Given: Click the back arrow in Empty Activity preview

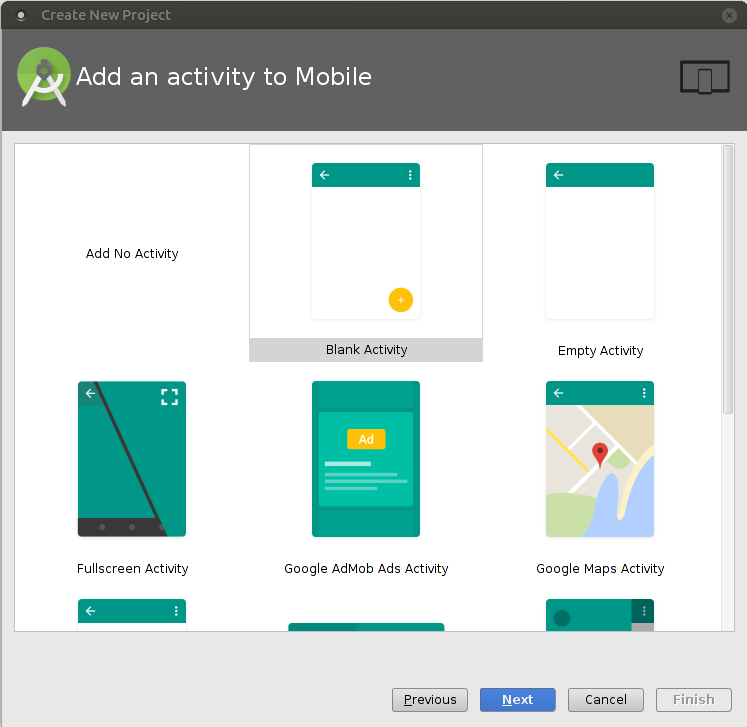Looking at the screenshot, I should coord(558,175).
